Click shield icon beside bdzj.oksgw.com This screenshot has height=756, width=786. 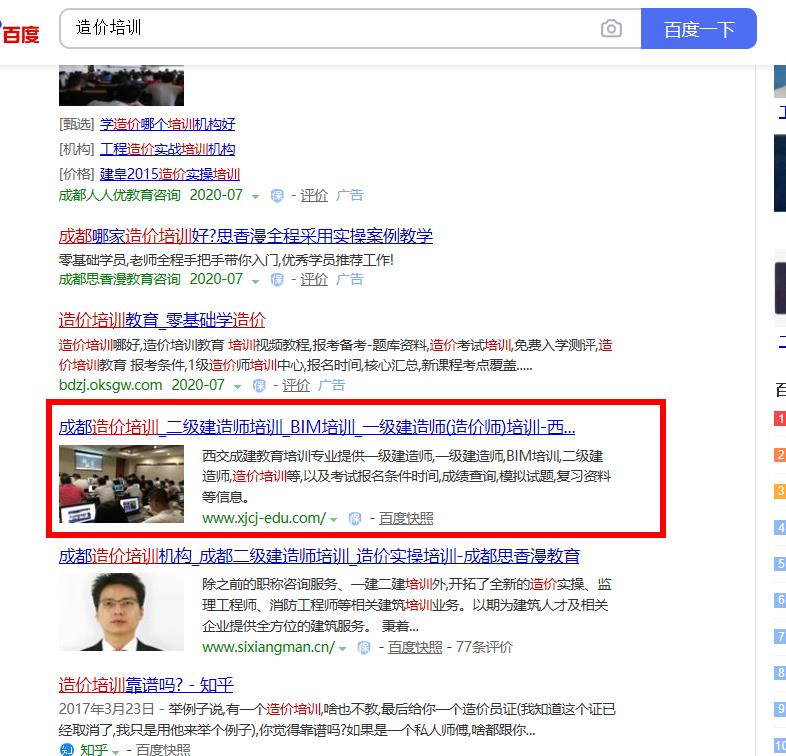point(259,385)
